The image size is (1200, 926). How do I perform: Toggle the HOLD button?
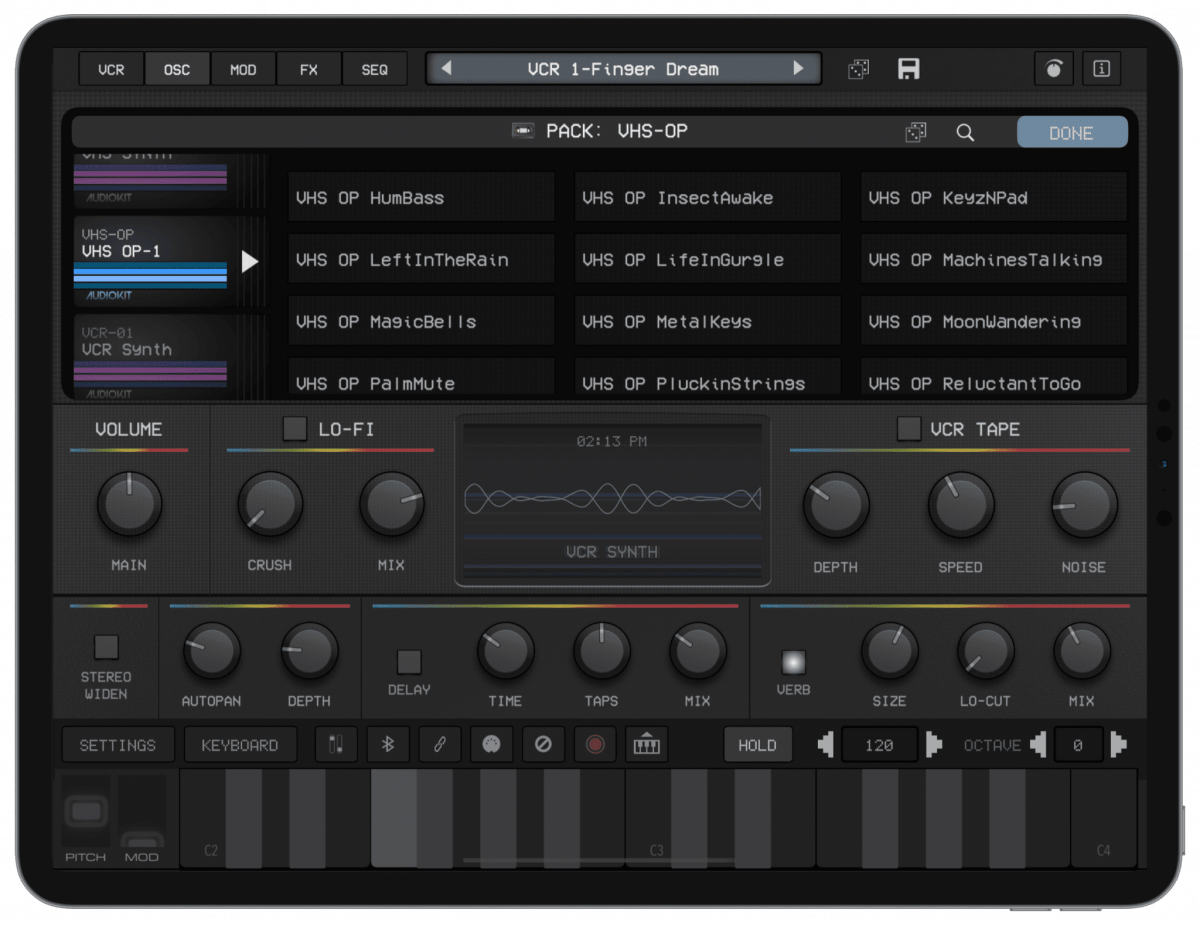click(757, 745)
